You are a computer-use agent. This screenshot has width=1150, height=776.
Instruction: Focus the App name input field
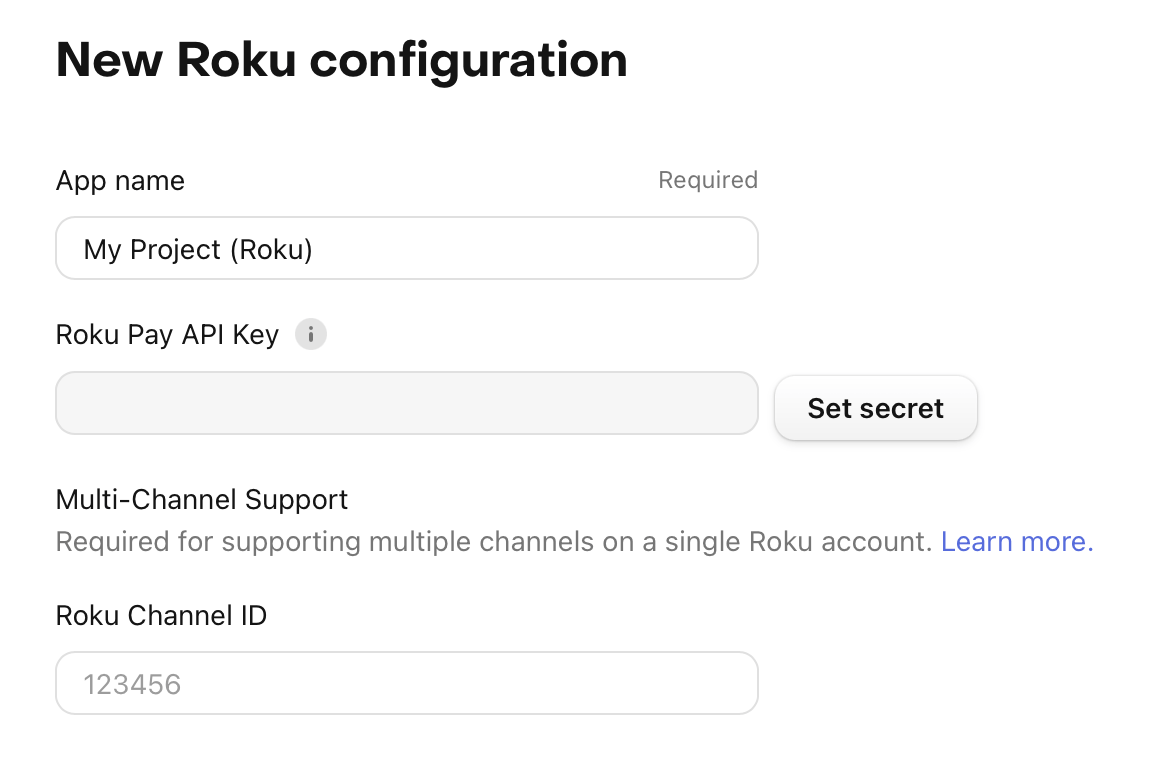click(x=406, y=248)
